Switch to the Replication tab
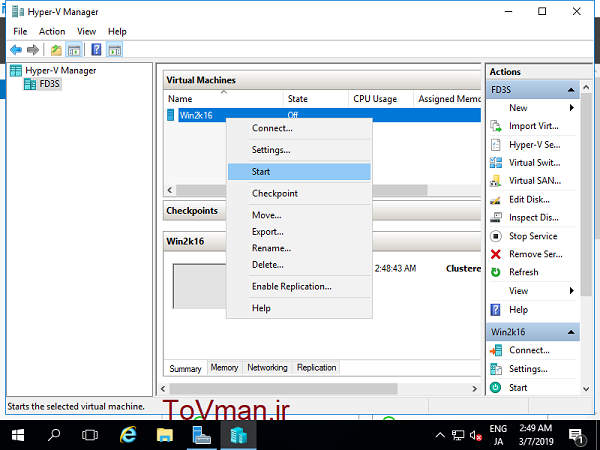 click(316, 368)
